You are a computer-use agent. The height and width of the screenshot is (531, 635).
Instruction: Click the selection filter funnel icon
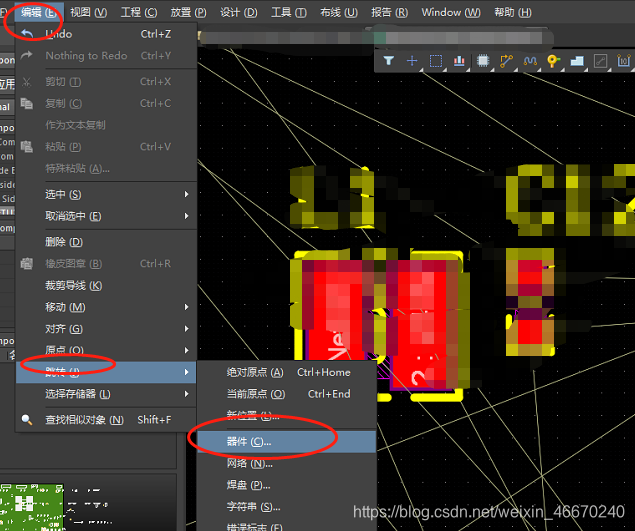pyautogui.click(x=389, y=61)
